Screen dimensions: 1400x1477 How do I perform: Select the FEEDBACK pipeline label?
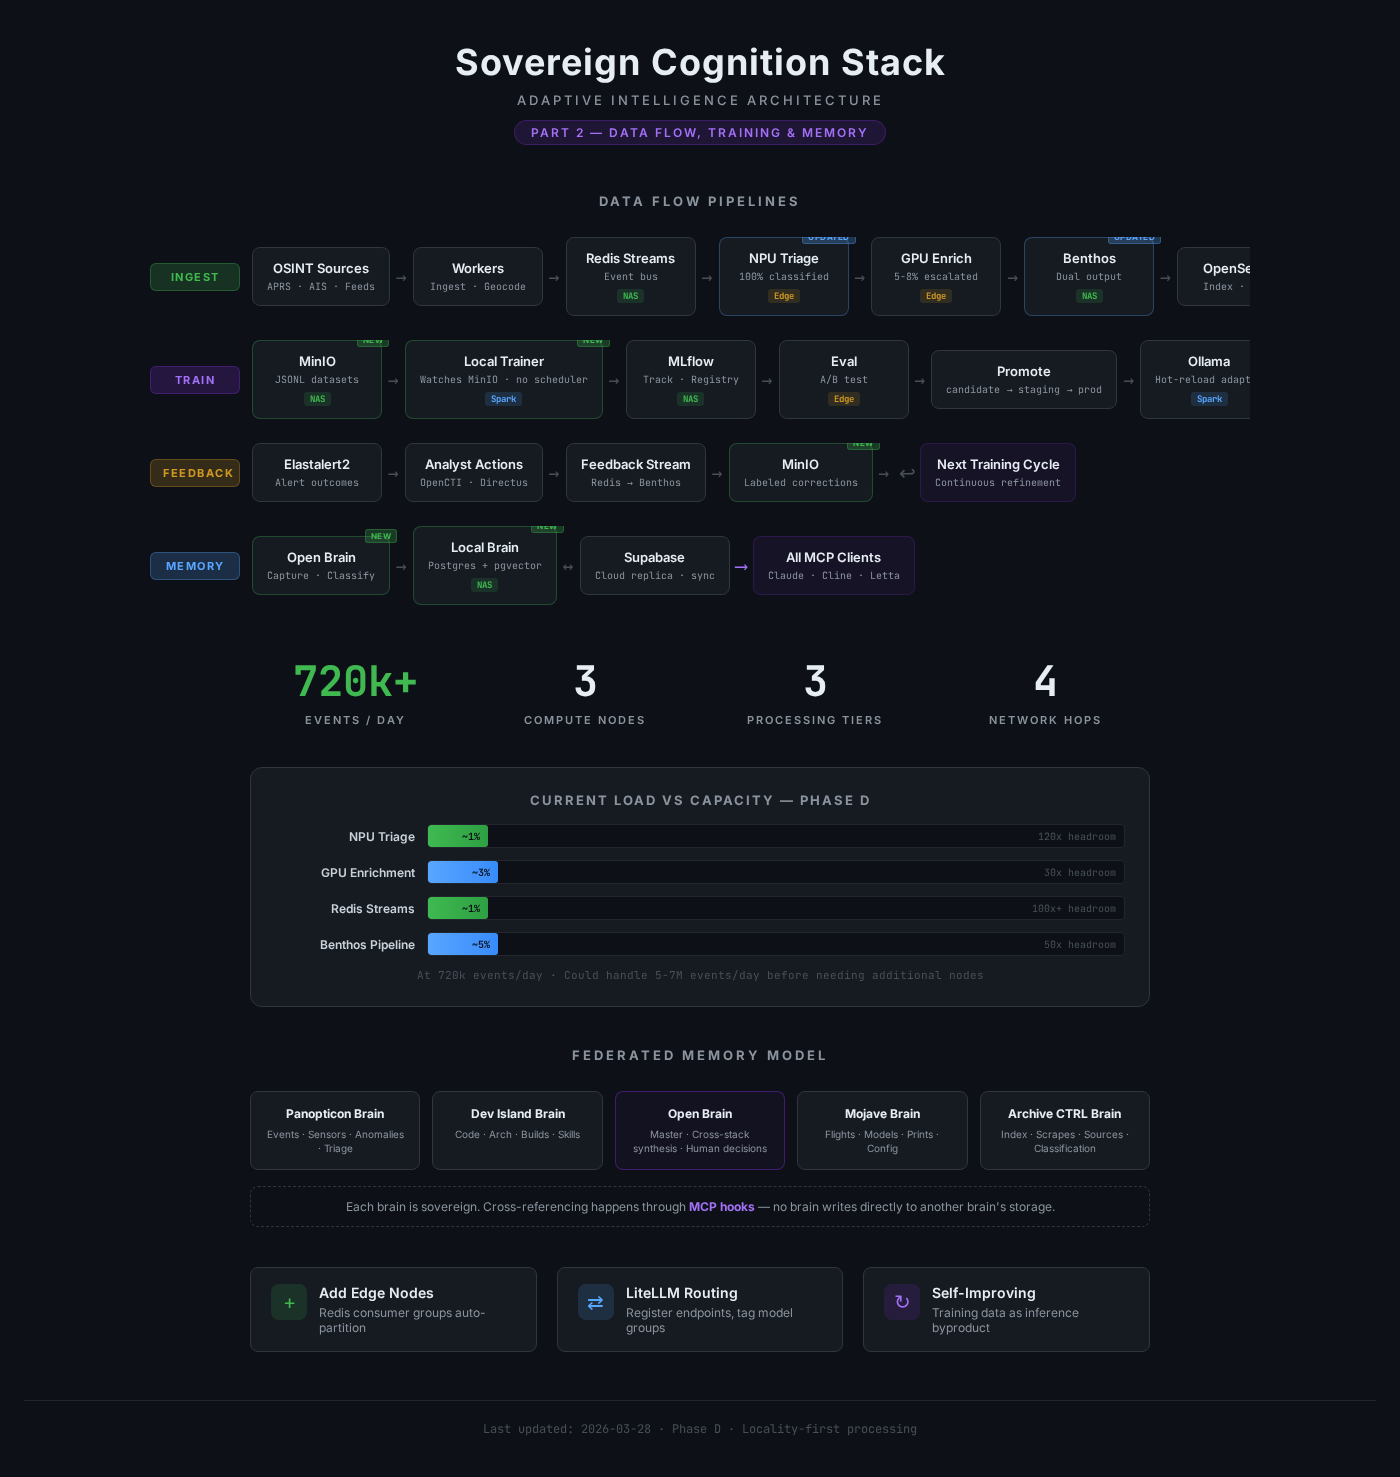pos(195,473)
